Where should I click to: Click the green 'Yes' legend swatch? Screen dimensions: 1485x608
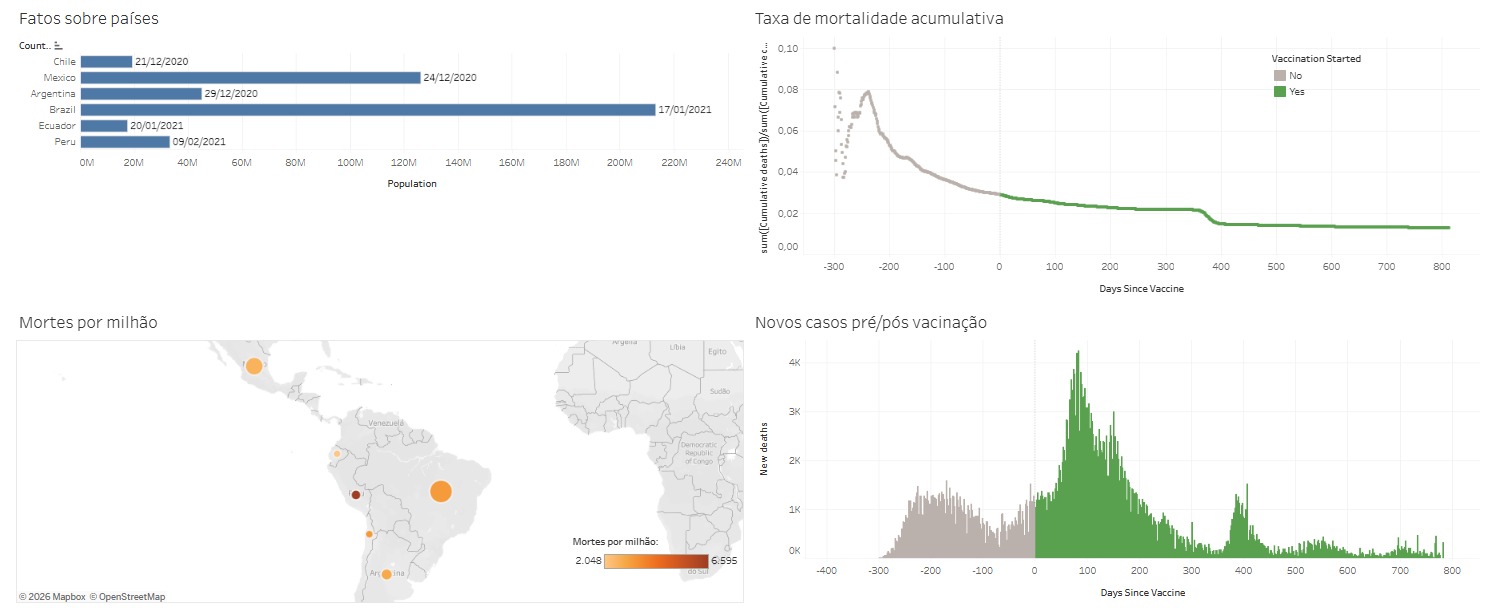(1279, 92)
